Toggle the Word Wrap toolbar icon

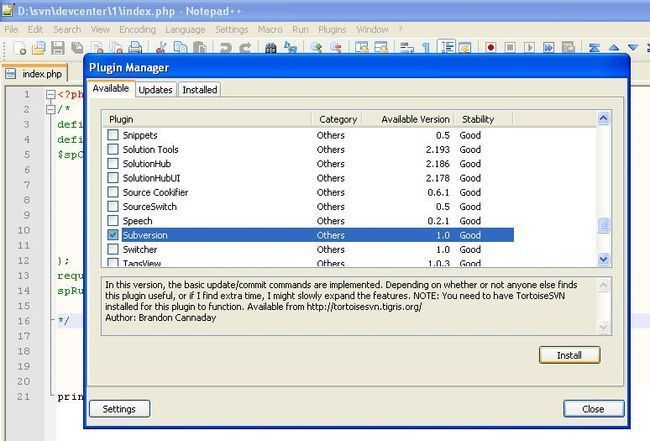[x=407, y=48]
